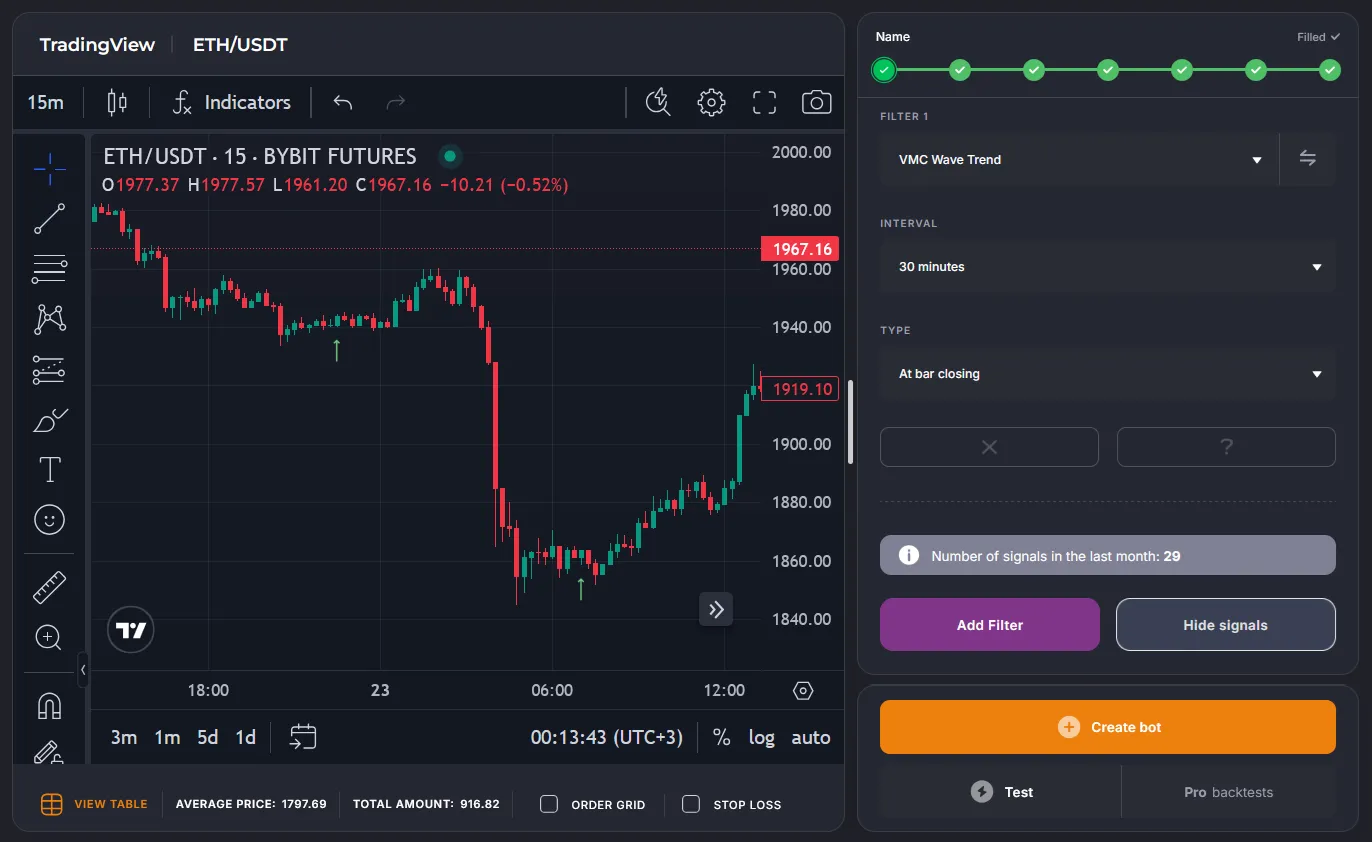Open the Pro backtests tab
This screenshot has height=842, width=1372.
click(x=1228, y=792)
